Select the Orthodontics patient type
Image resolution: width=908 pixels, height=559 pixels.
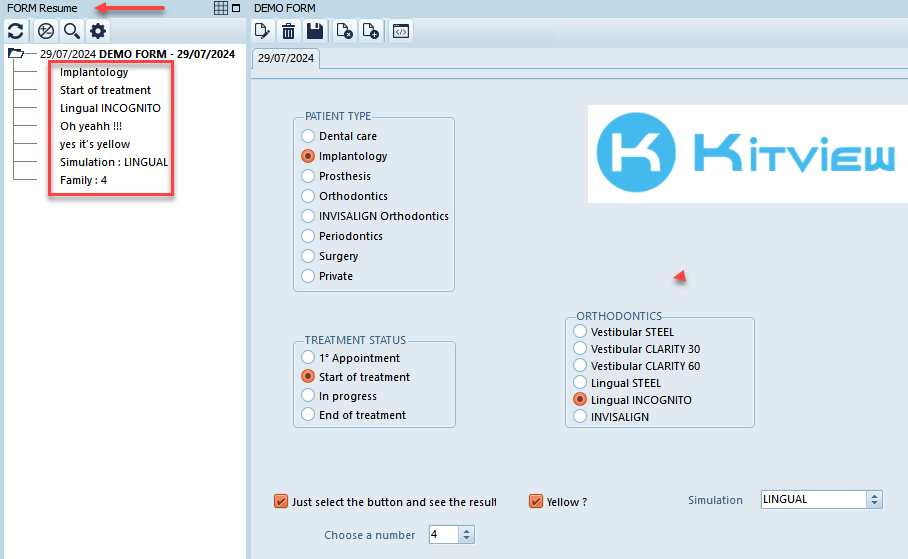point(308,196)
